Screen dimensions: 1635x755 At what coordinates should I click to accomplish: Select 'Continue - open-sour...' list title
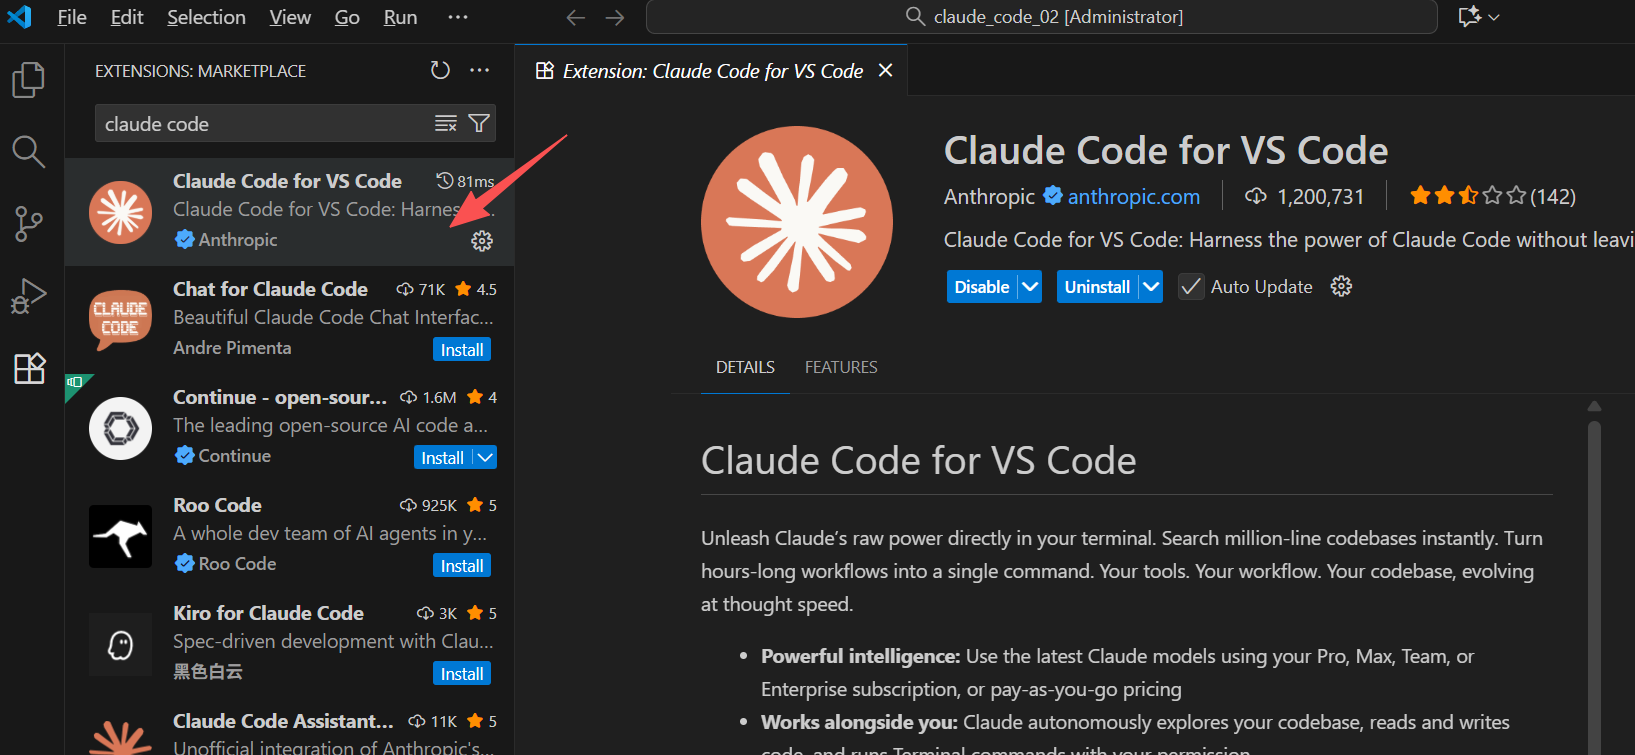[280, 397]
